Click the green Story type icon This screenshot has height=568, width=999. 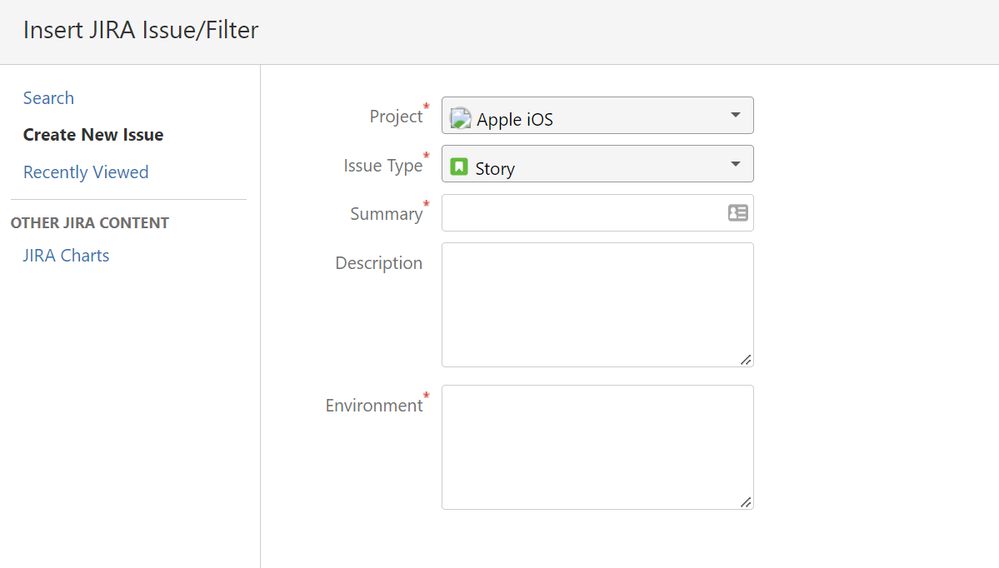click(459, 167)
